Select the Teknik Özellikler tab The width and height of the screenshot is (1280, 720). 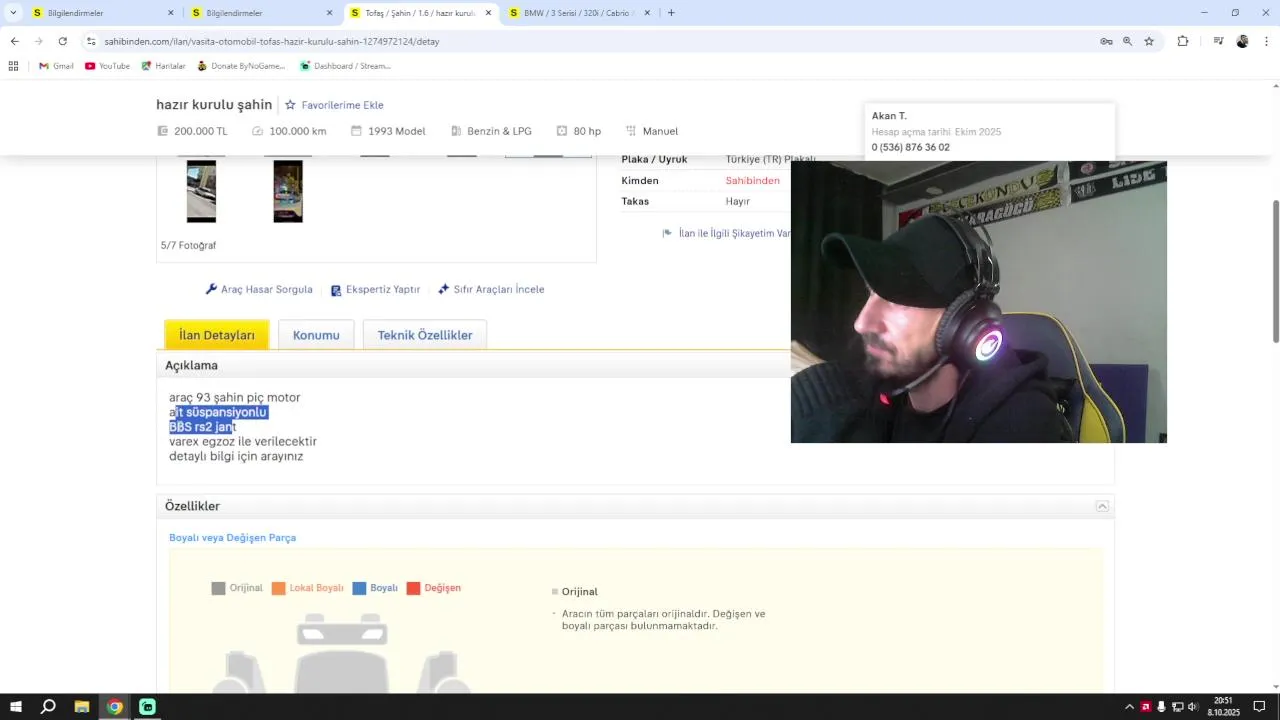click(x=425, y=335)
